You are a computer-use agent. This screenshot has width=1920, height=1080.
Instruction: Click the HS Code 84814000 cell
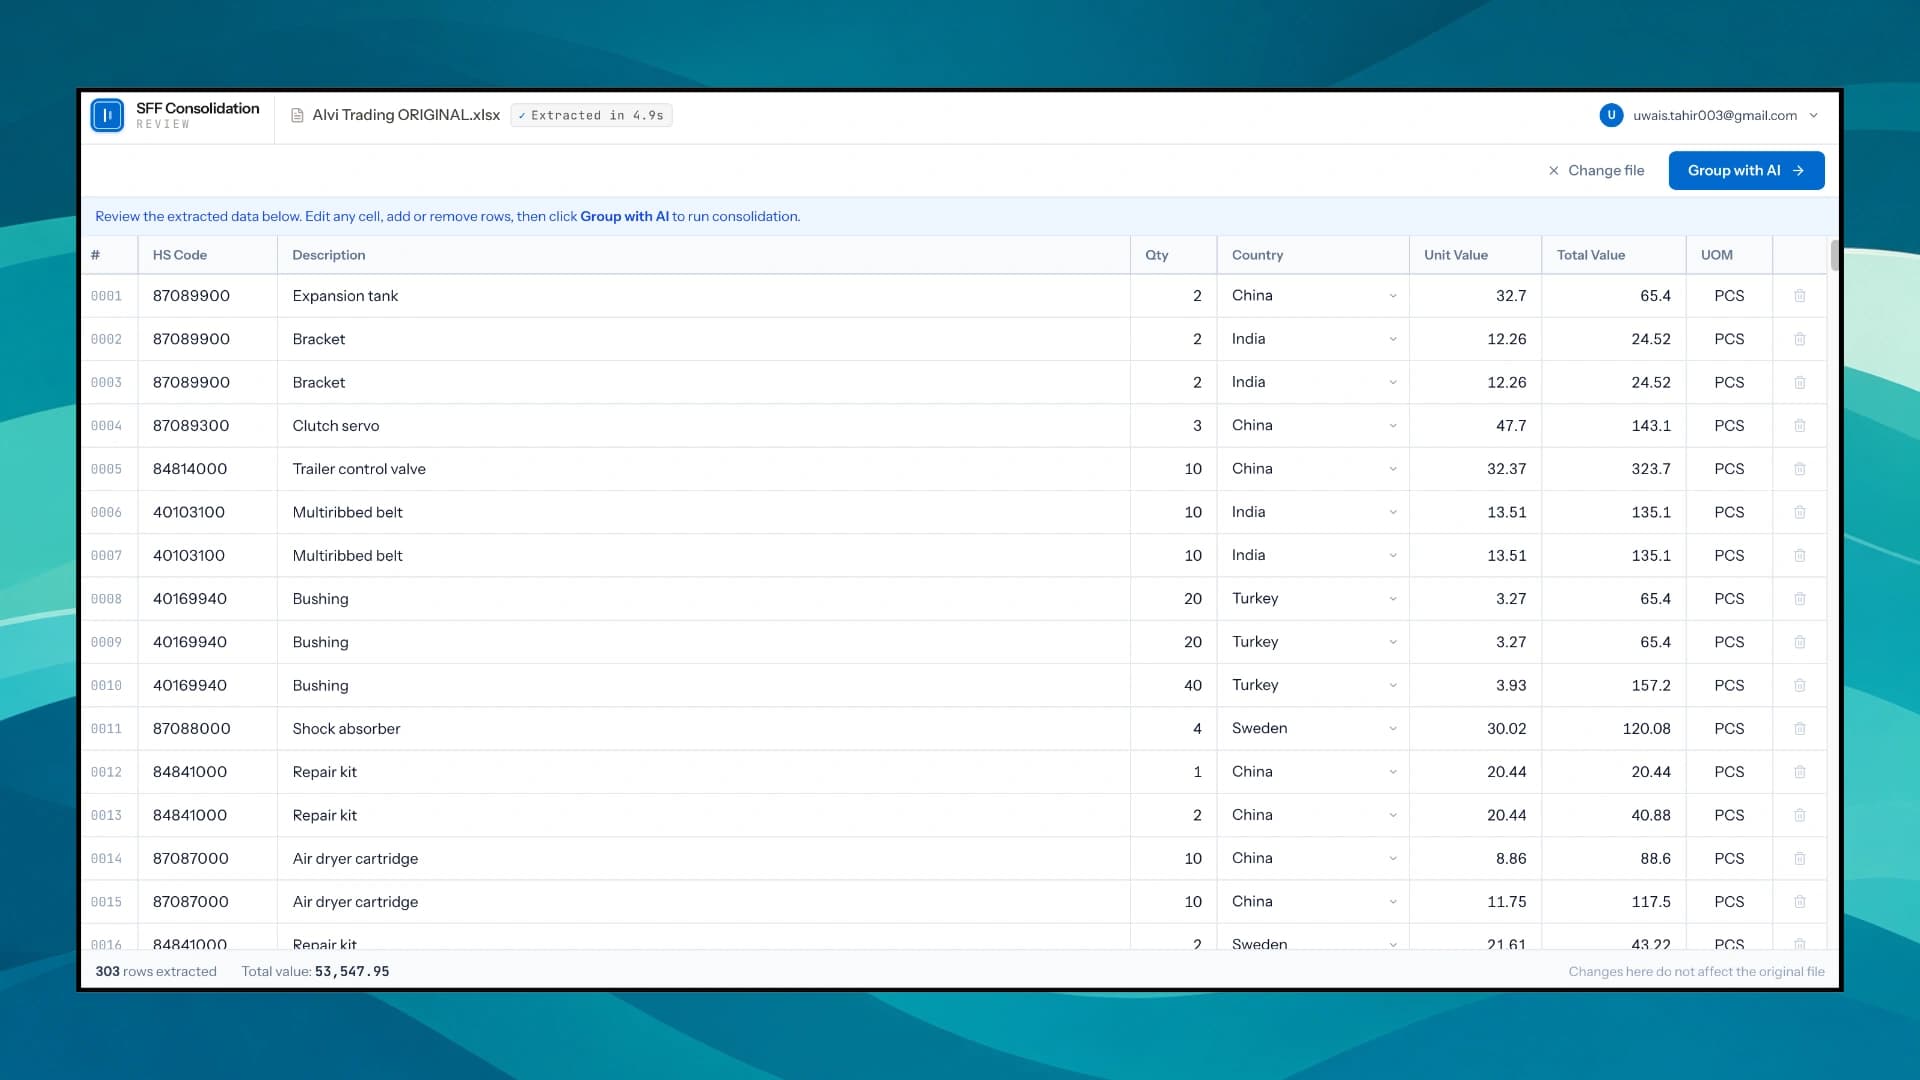(x=208, y=469)
